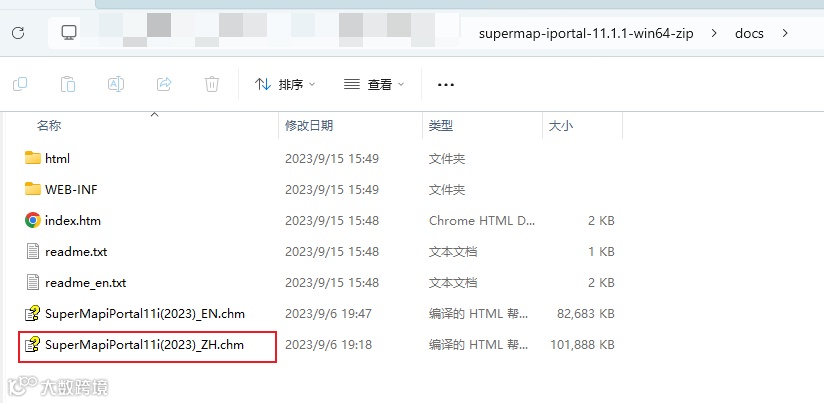Click the date of WEB-INF row
The image size is (824, 403).
click(332, 189)
